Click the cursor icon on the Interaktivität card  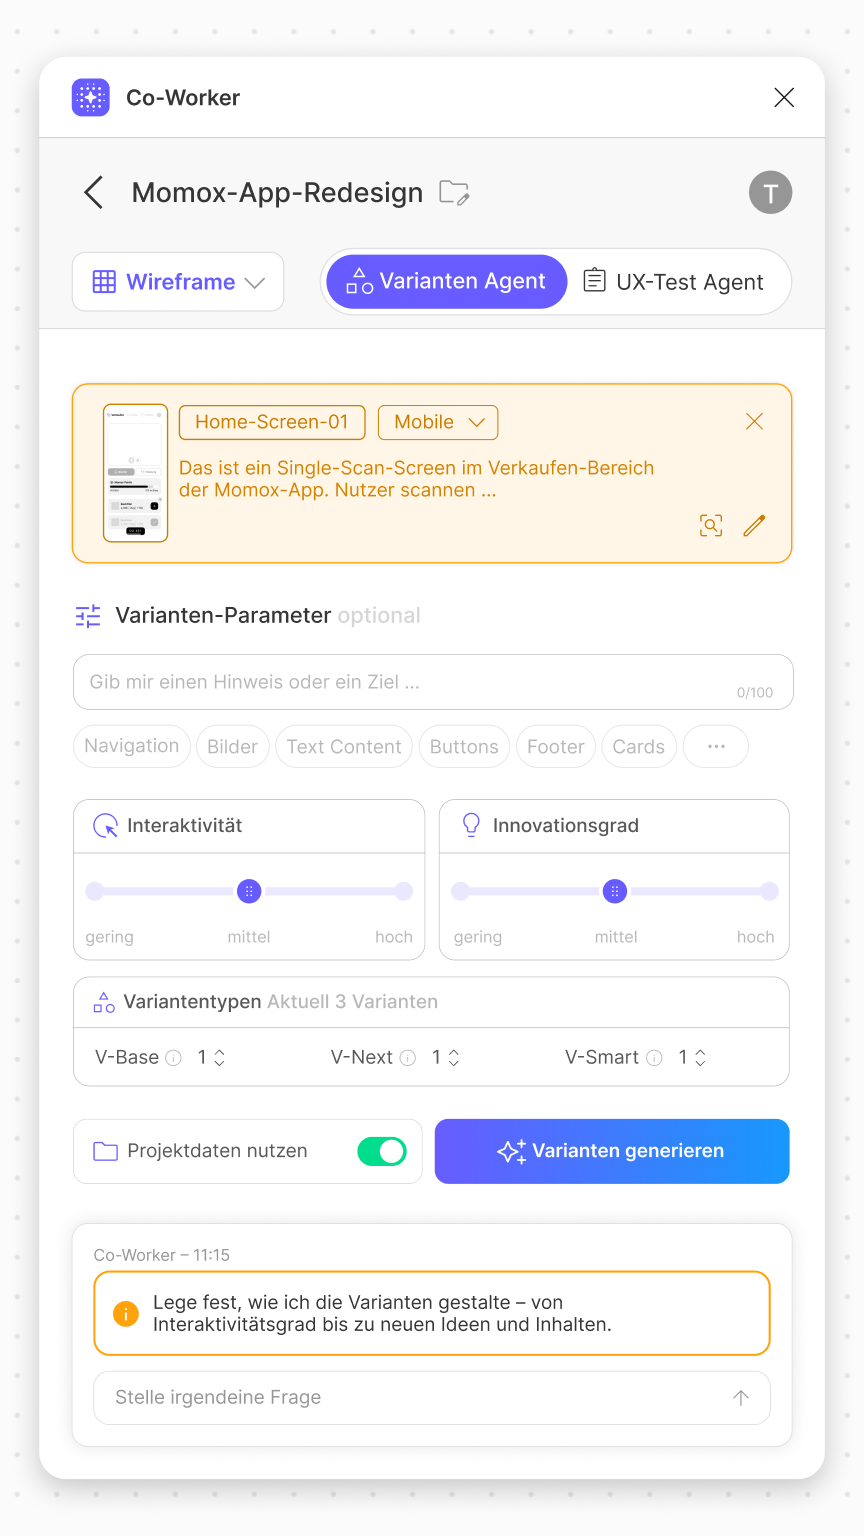point(106,825)
